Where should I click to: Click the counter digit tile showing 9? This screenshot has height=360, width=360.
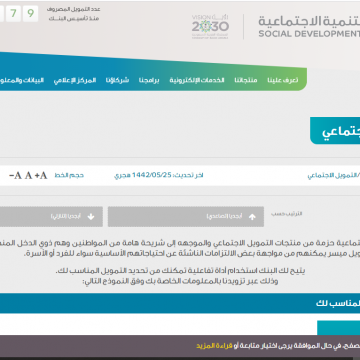31,14
